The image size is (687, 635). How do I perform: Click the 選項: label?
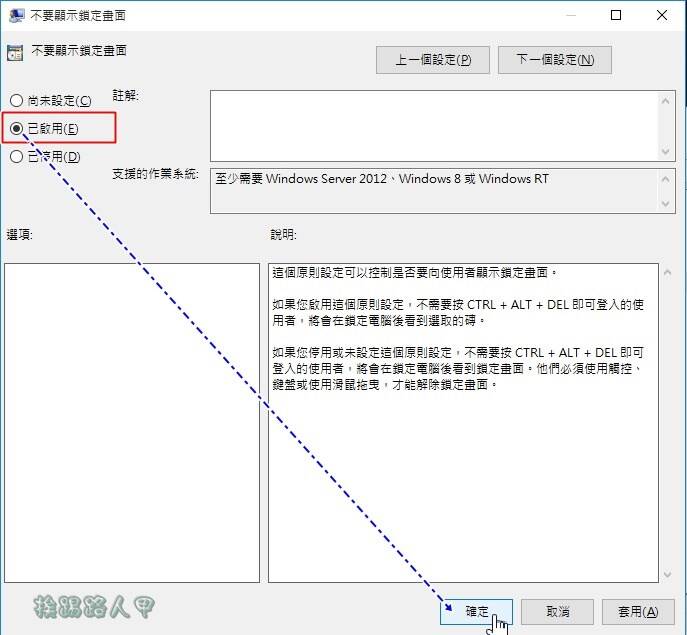(x=19, y=234)
